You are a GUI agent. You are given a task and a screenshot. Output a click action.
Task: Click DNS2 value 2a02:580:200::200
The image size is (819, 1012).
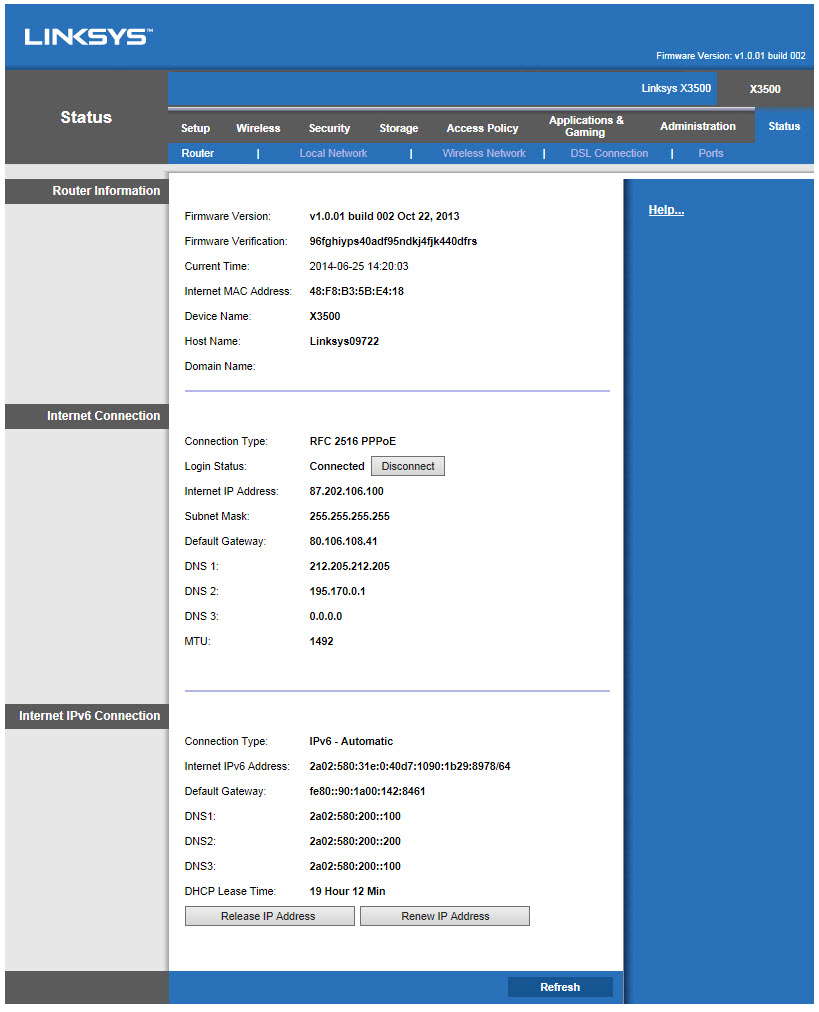tap(355, 842)
